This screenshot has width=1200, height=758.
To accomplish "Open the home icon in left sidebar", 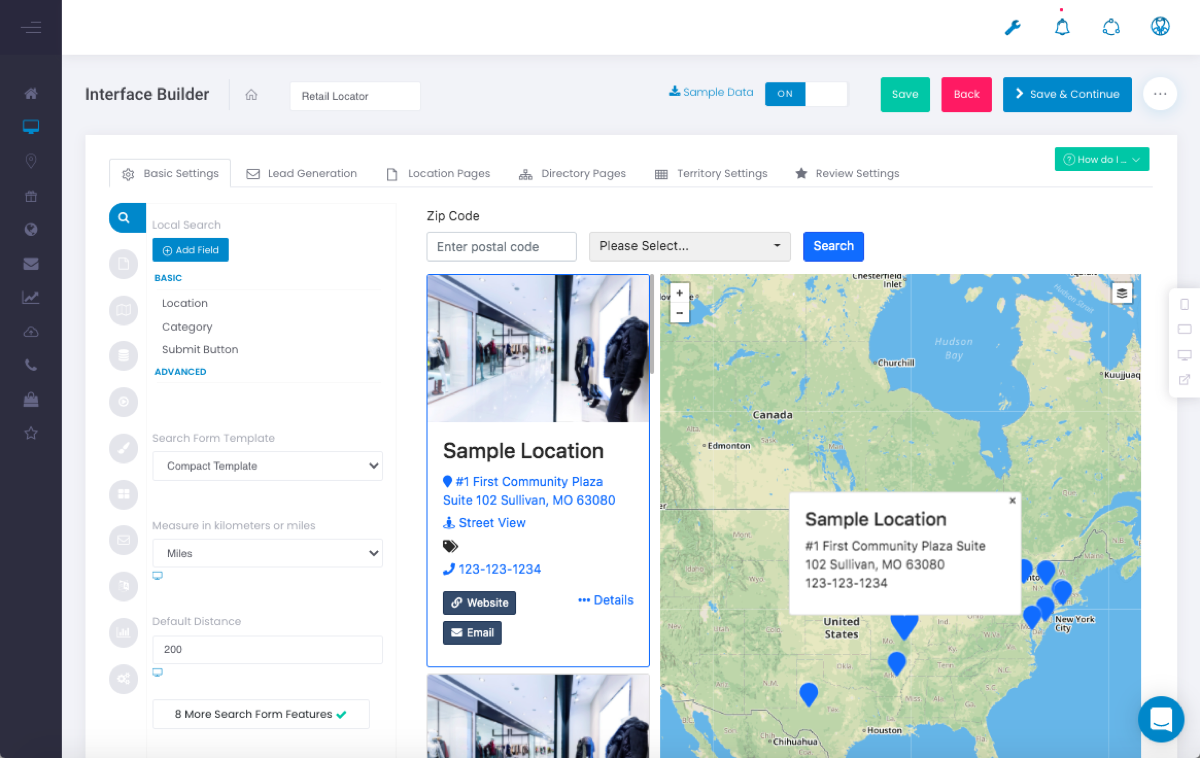I will [30, 92].
